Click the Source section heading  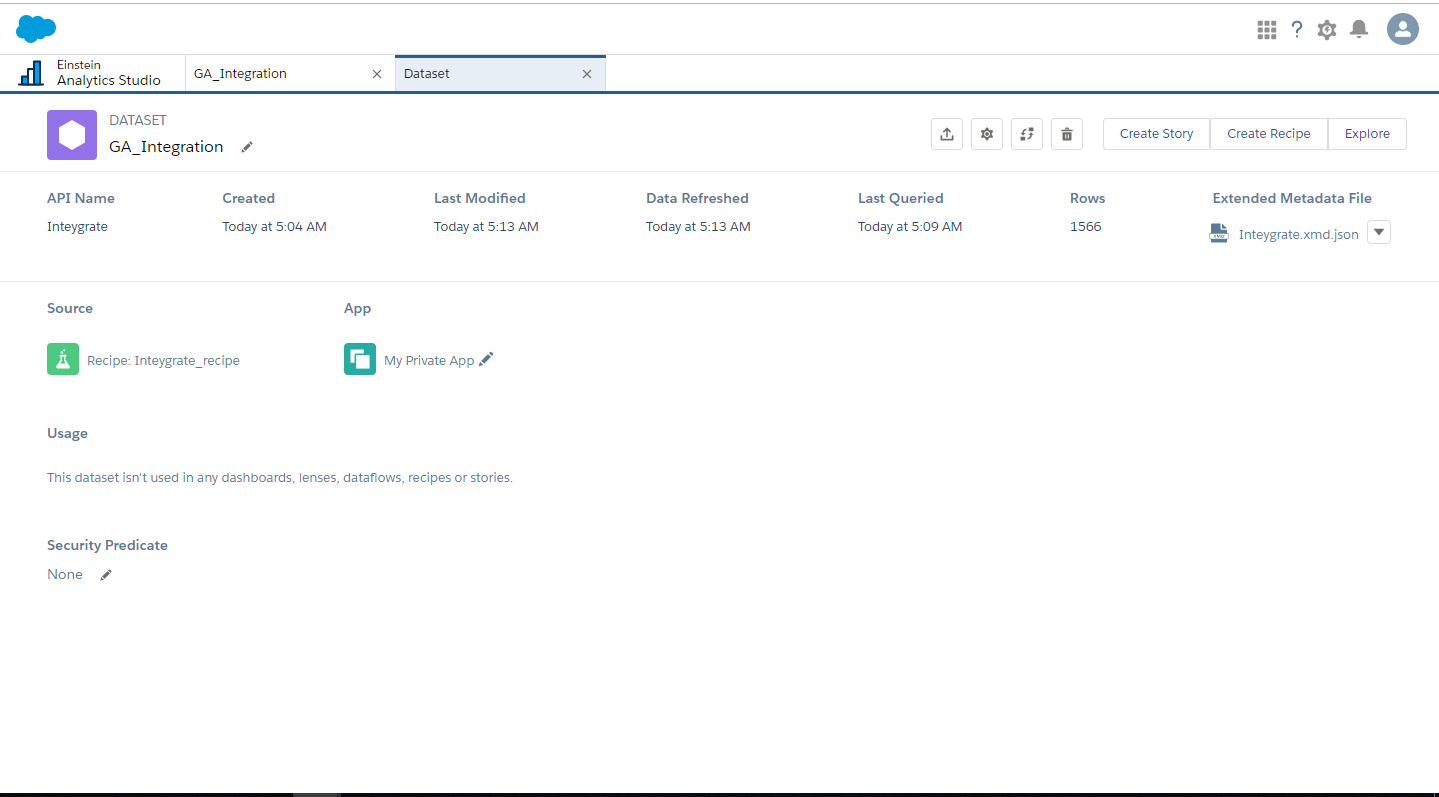pos(70,308)
